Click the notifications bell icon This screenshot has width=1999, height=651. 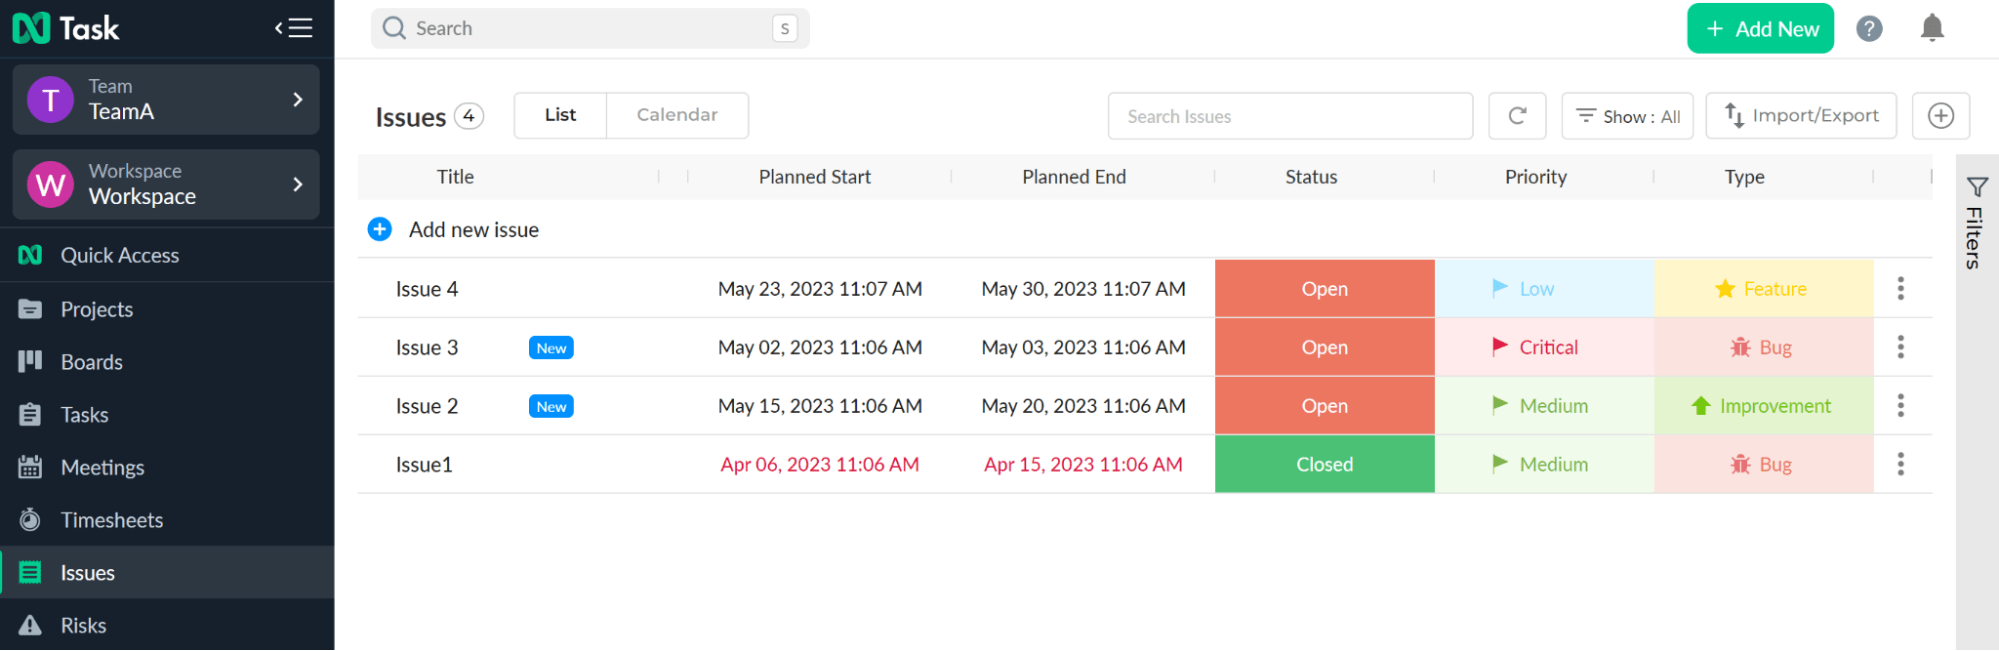coord(1932,28)
